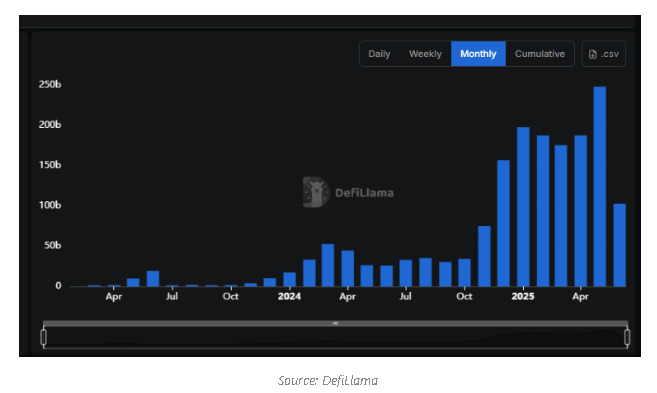Click the 150b y-axis label
Viewport: 657px width, 393px height.
(50, 165)
